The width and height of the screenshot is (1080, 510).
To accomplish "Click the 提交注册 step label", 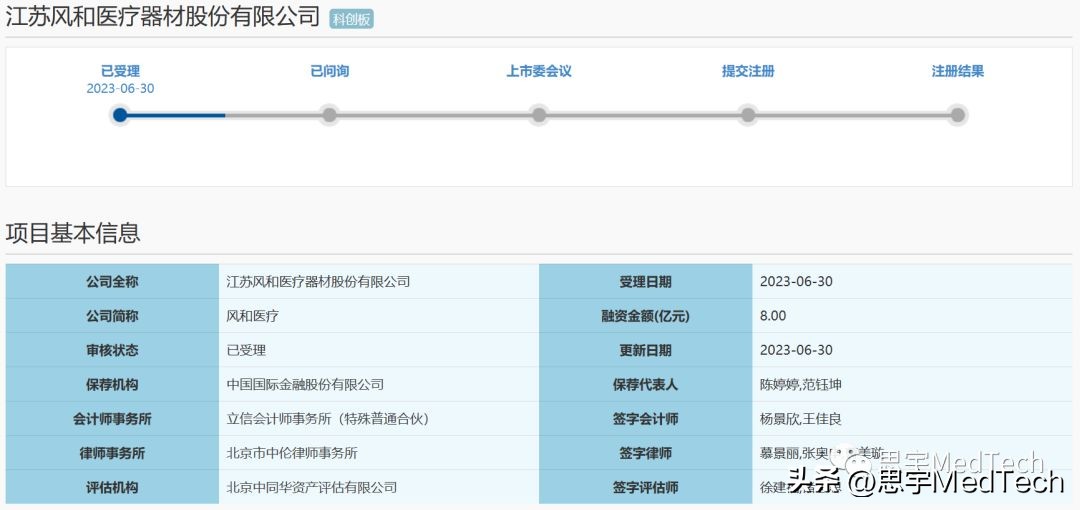I will (748, 71).
